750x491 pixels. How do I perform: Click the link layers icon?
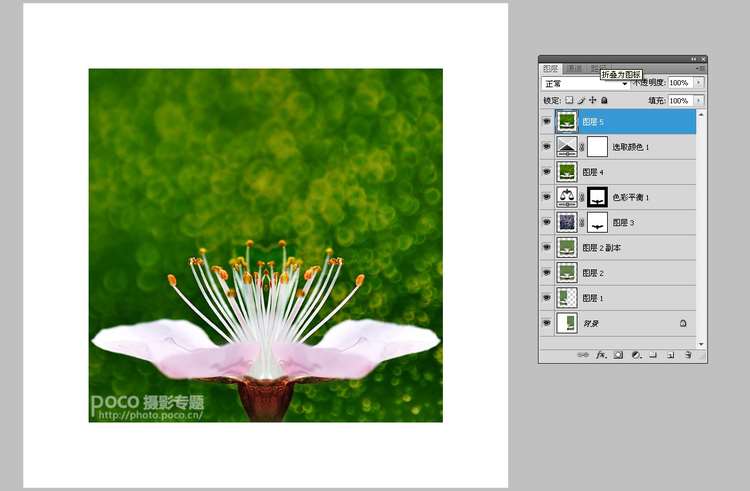(x=583, y=354)
